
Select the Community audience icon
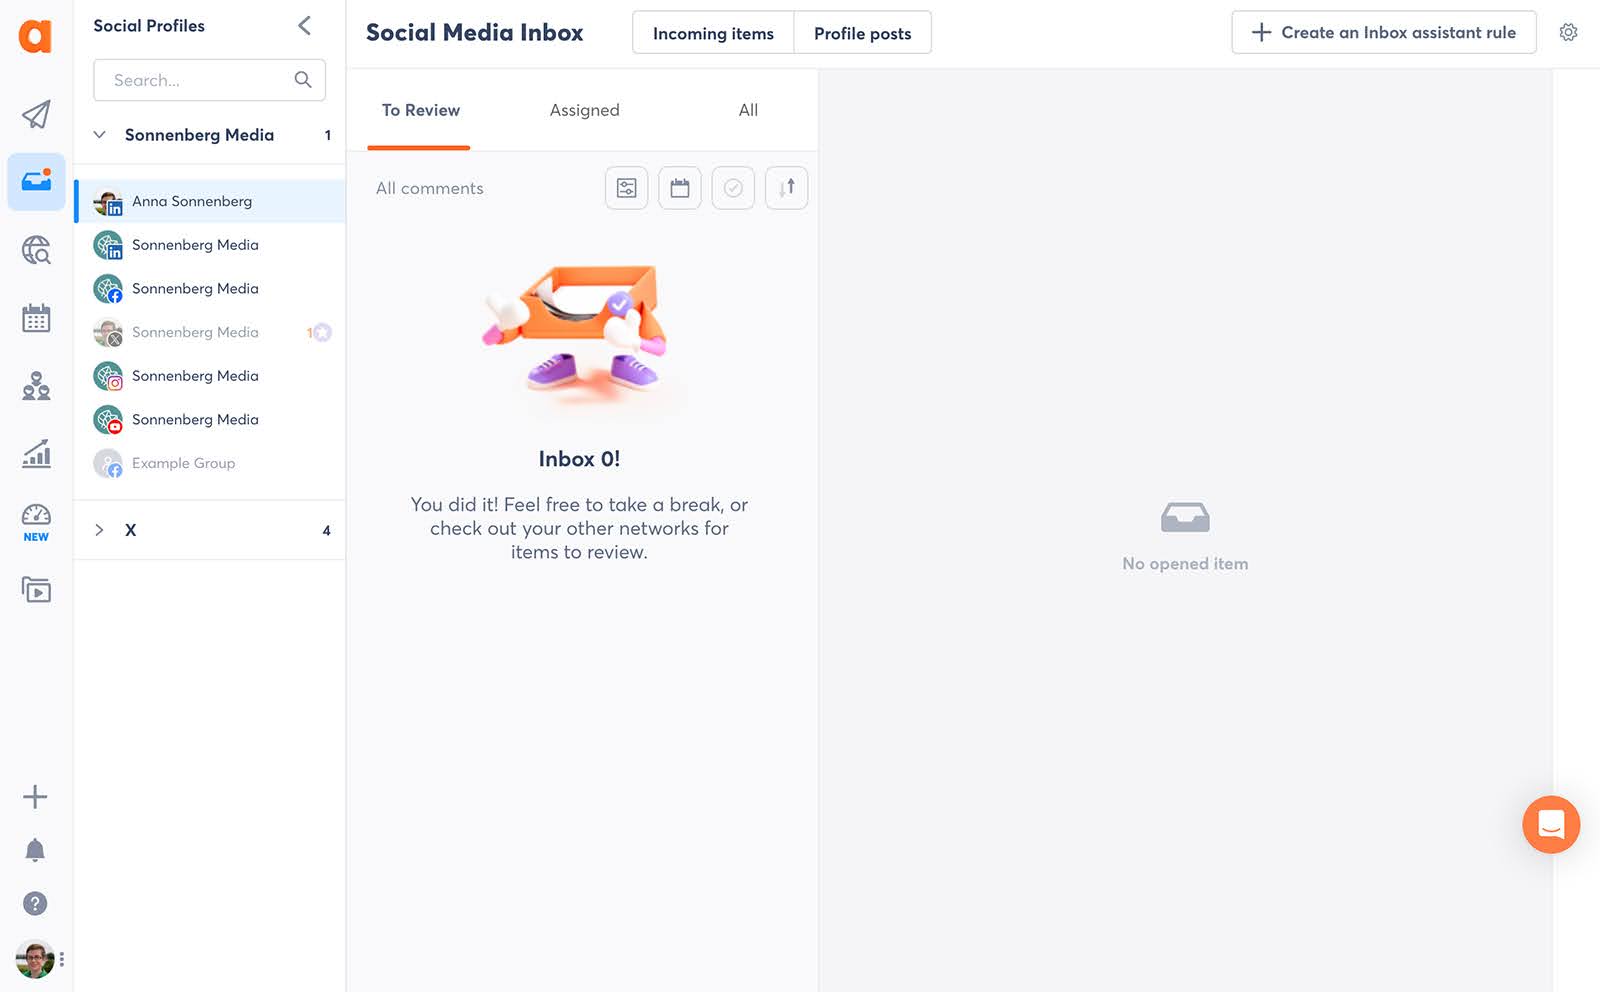click(36, 387)
